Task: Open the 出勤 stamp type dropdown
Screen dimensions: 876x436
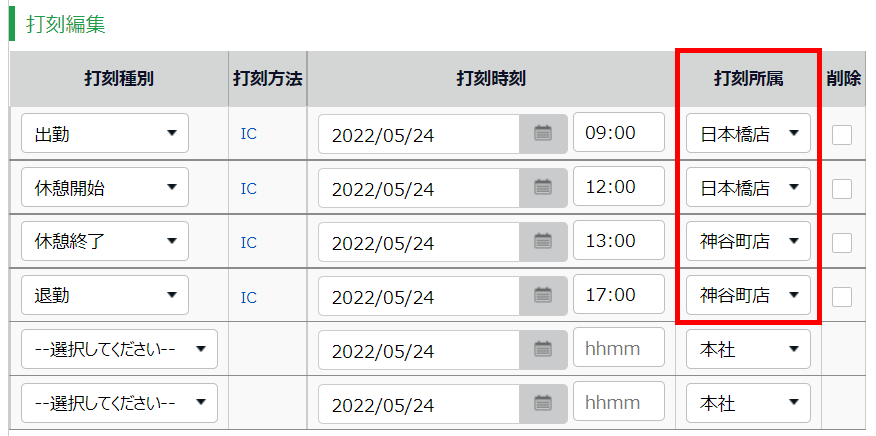Action: tap(105, 133)
